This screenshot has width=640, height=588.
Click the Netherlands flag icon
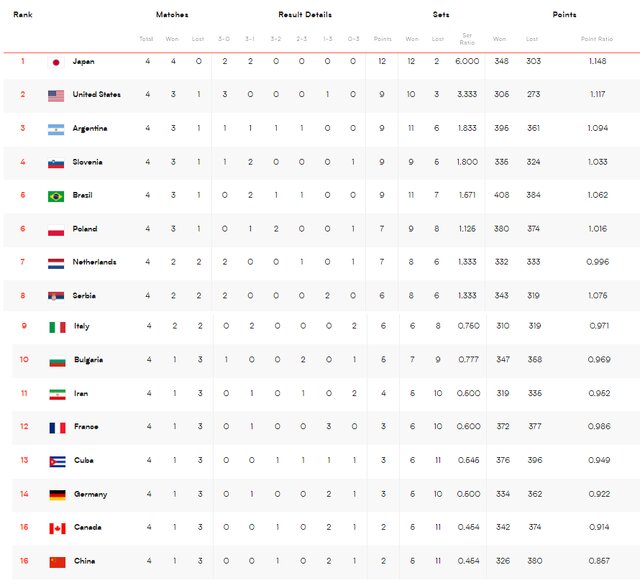coord(56,262)
